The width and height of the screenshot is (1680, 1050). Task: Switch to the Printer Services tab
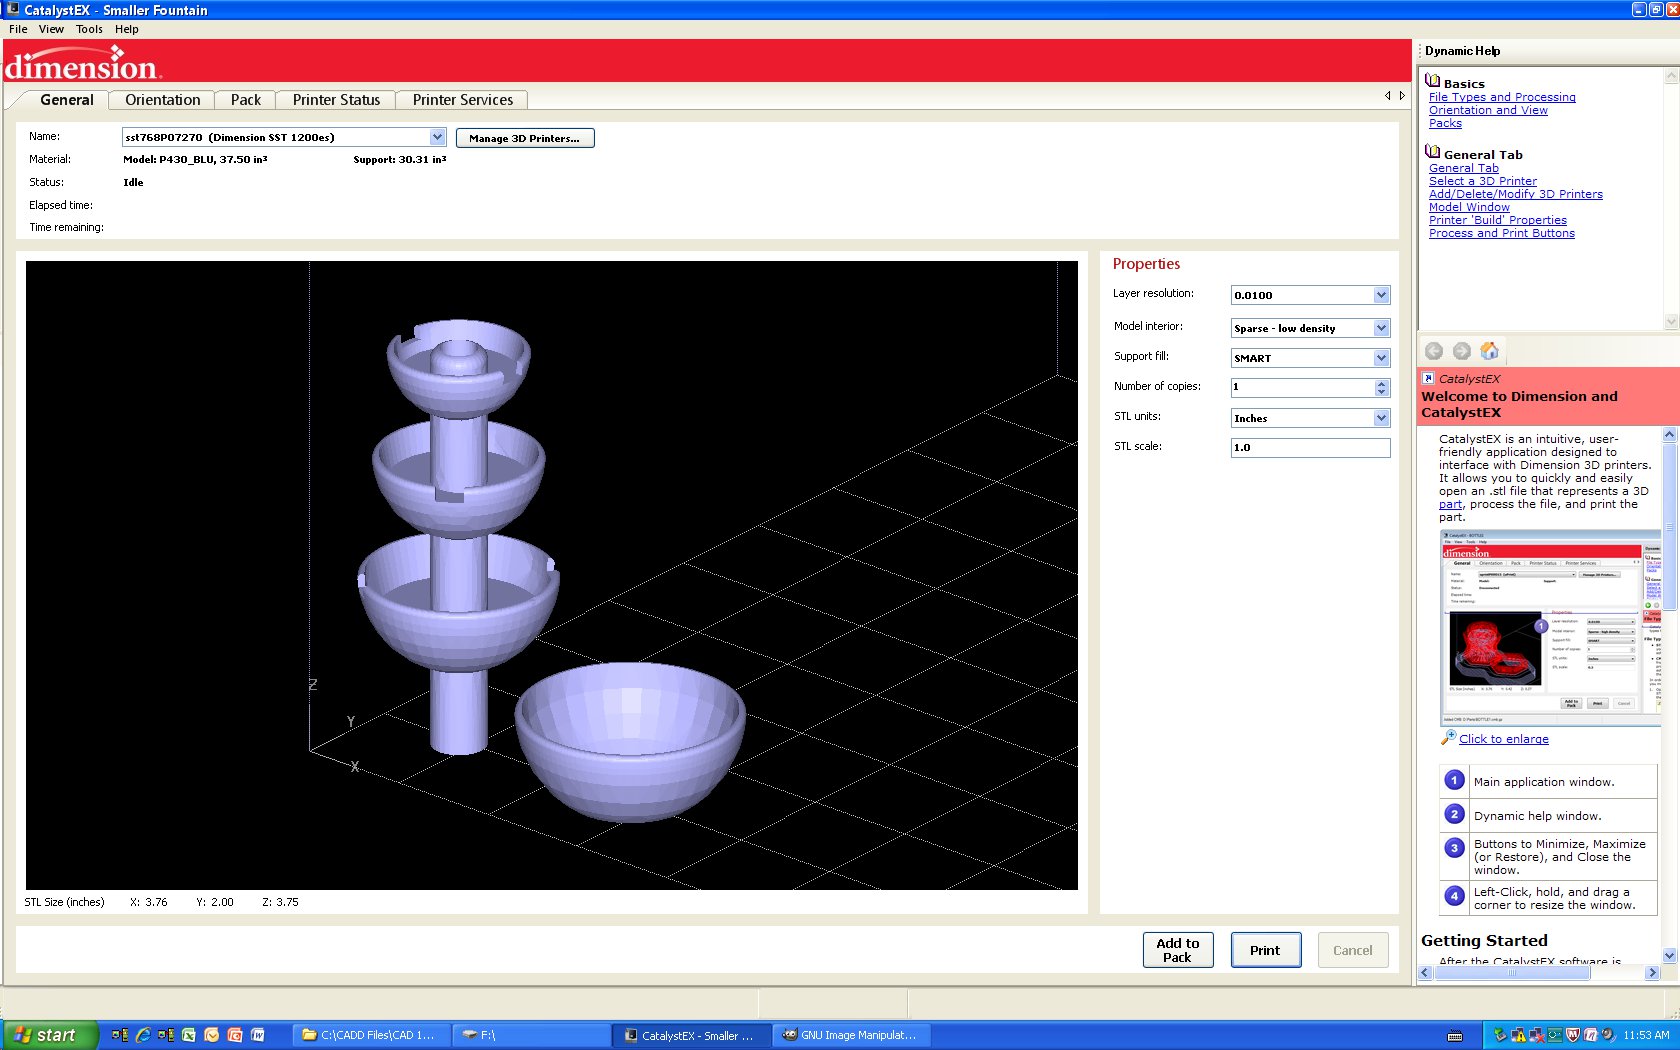(x=463, y=100)
